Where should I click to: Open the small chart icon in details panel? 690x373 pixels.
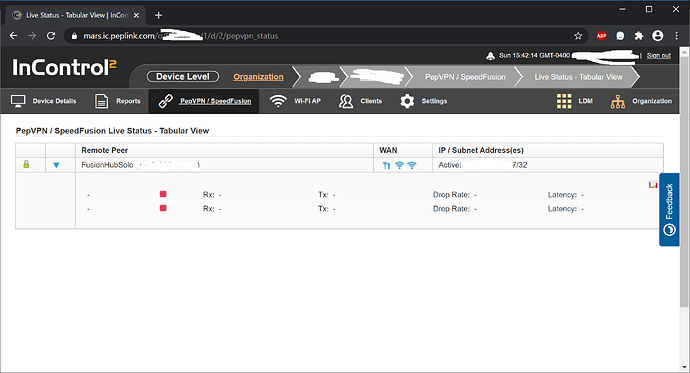click(653, 185)
